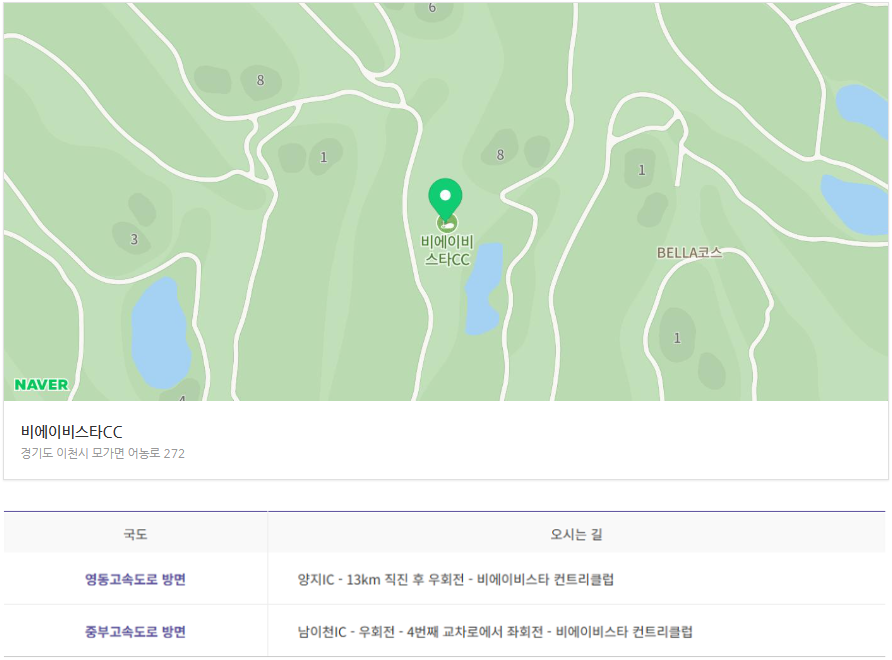Select the hole 3 marker on the map
The image size is (892, 660).
[x=134, y=239]
